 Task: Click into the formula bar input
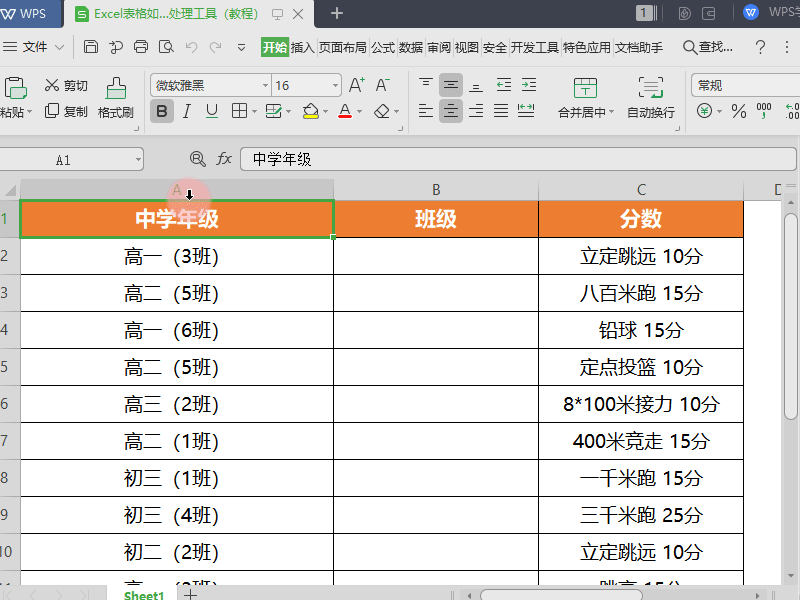click(518, 159)
